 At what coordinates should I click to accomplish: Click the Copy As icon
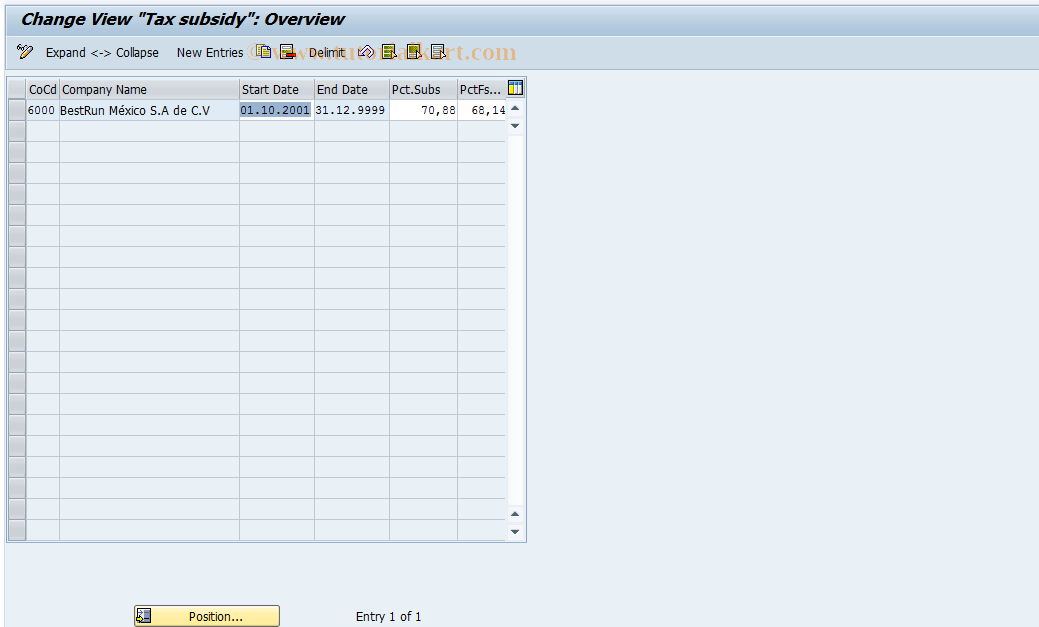click(264, 52)
